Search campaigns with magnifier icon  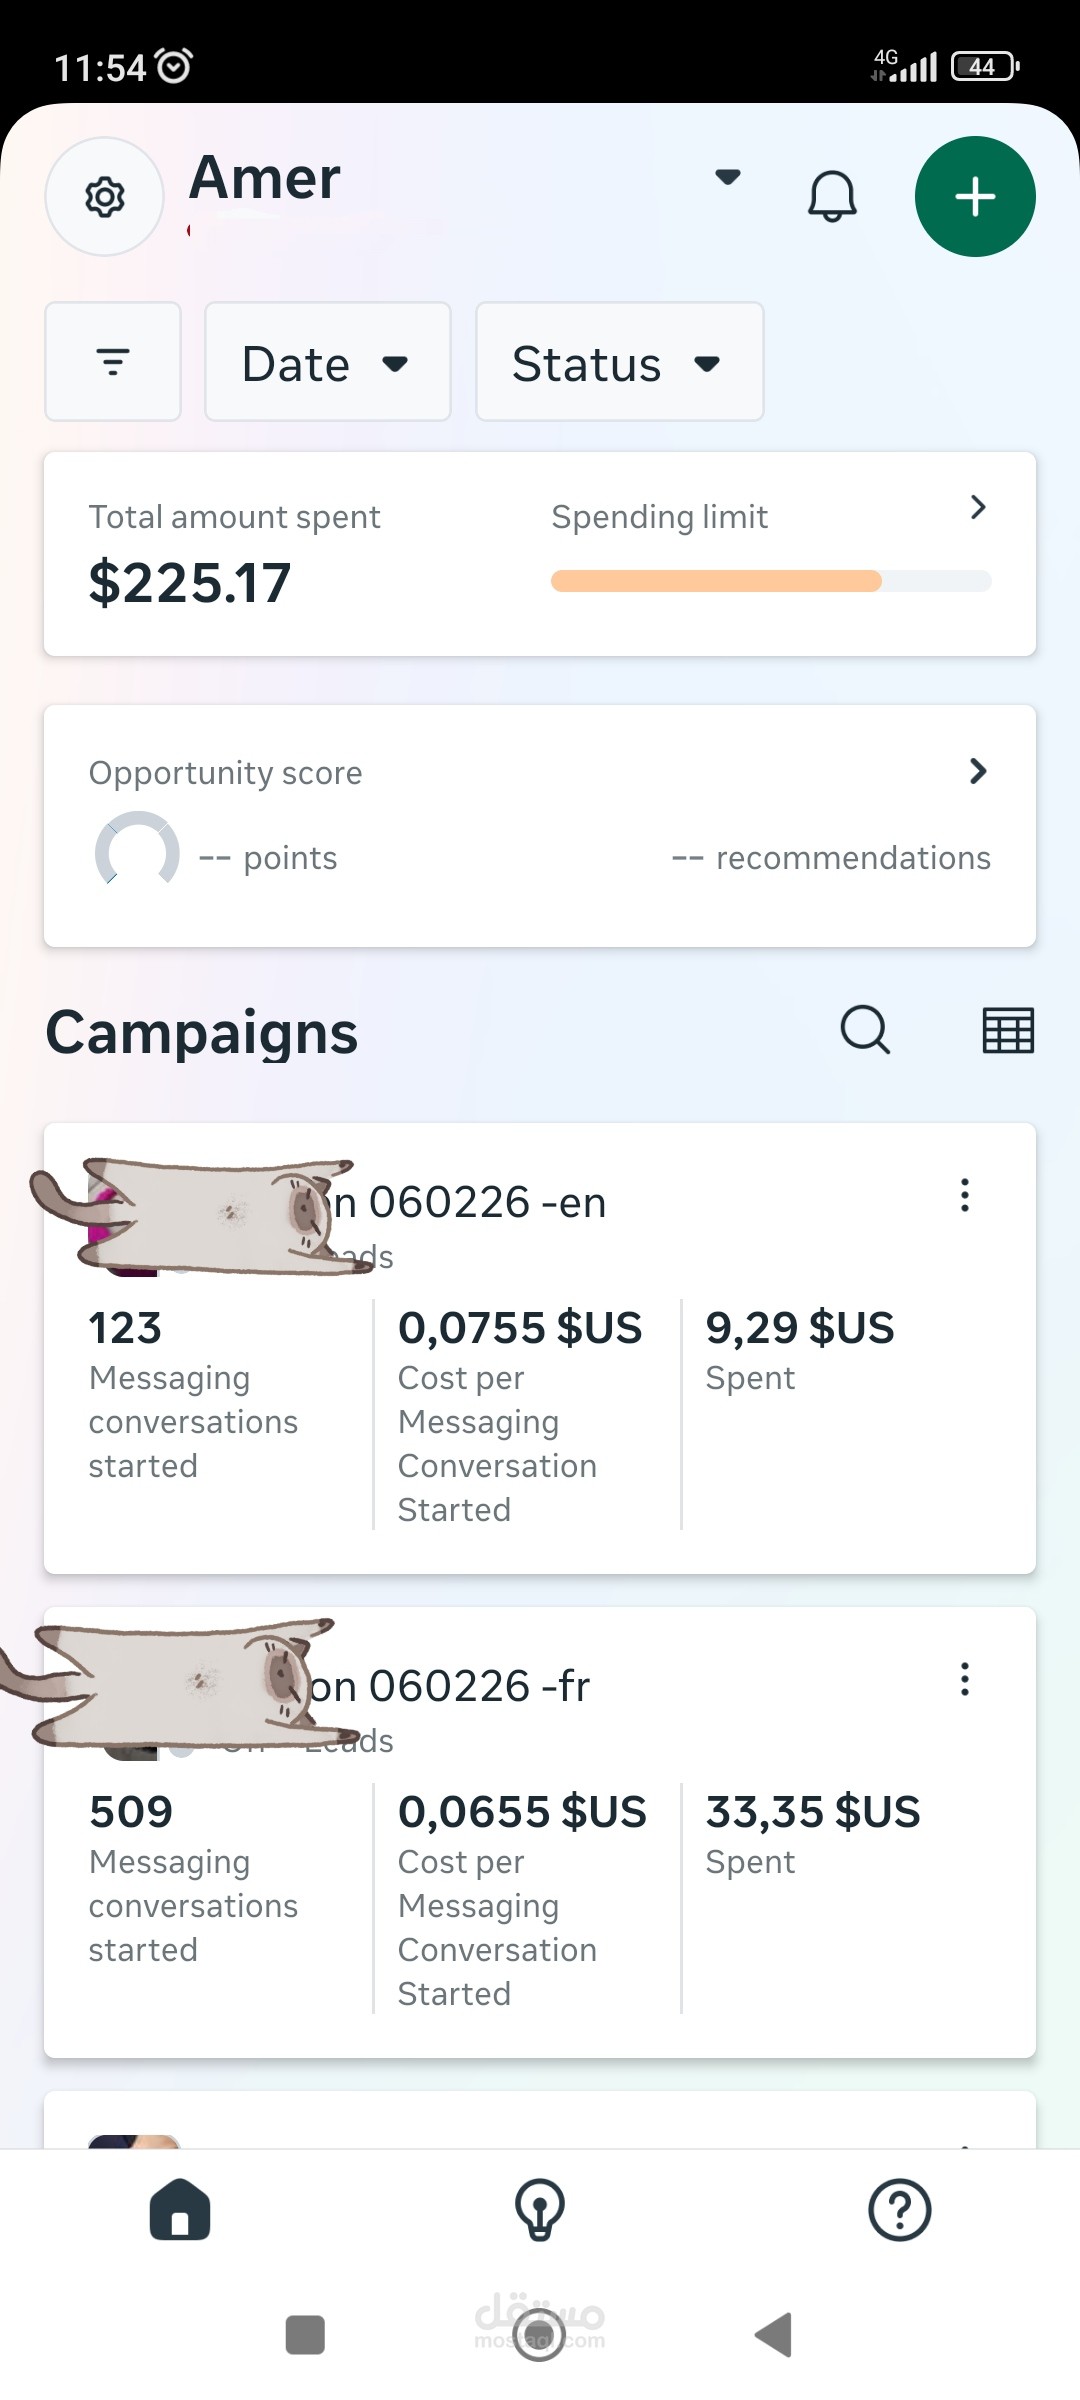[865, 1030]
